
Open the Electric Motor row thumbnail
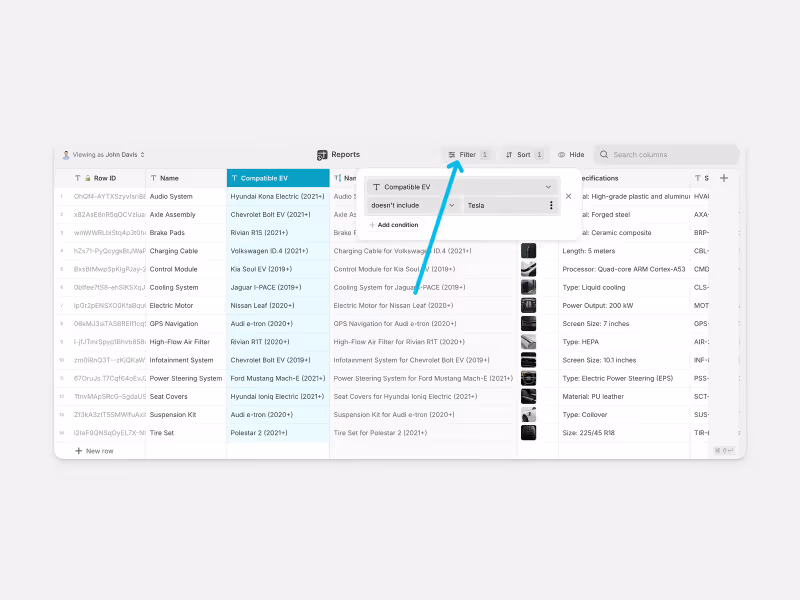[x=529, y=306]
